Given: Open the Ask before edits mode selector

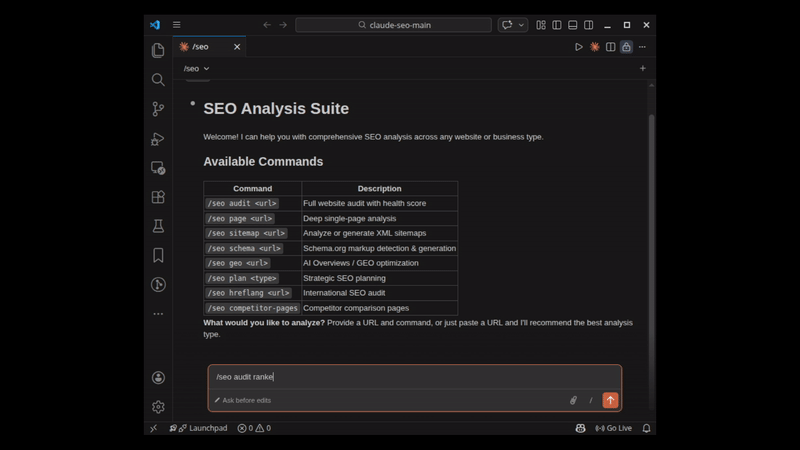Looking at the screenshot, I should [243, 400].
